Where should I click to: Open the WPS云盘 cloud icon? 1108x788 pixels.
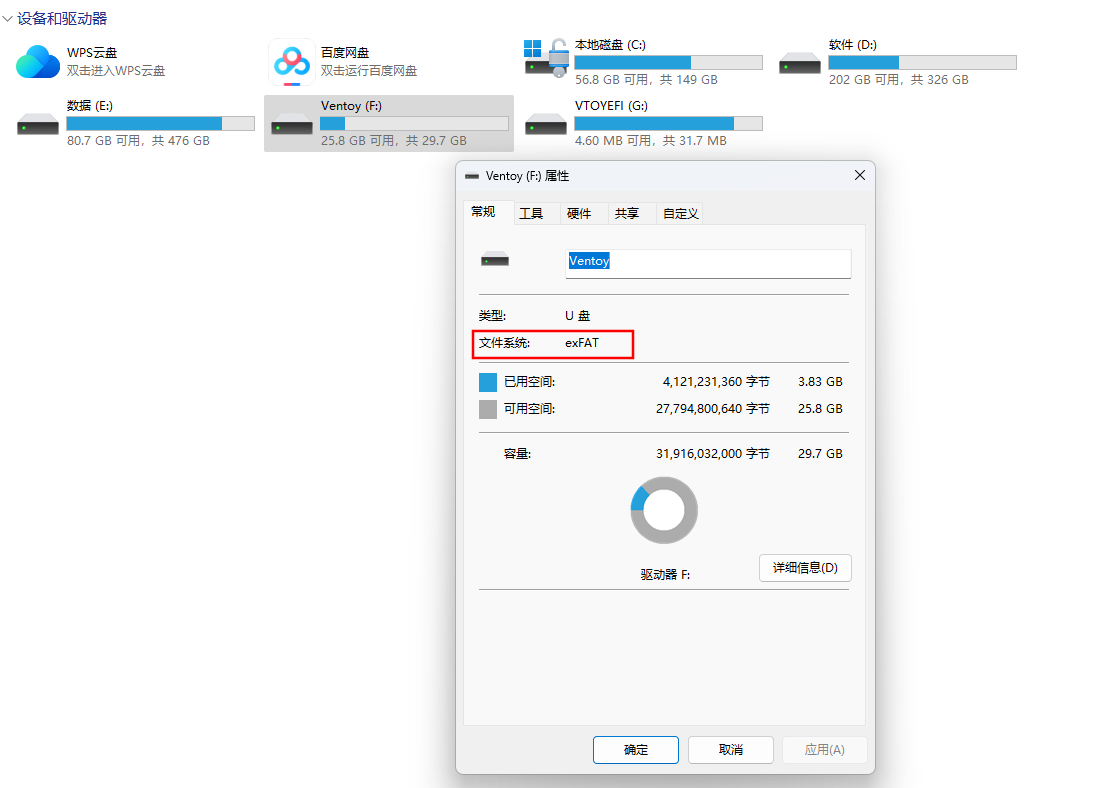pyautogui.click(x=38, y=62)
